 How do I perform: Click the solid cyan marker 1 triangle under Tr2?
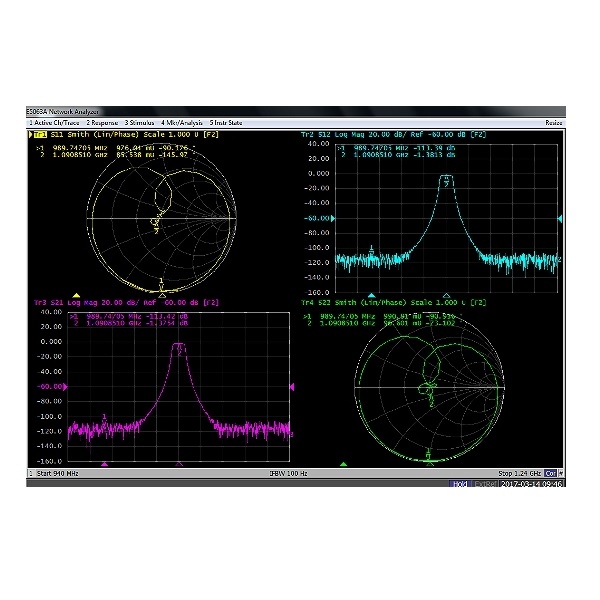372,295
